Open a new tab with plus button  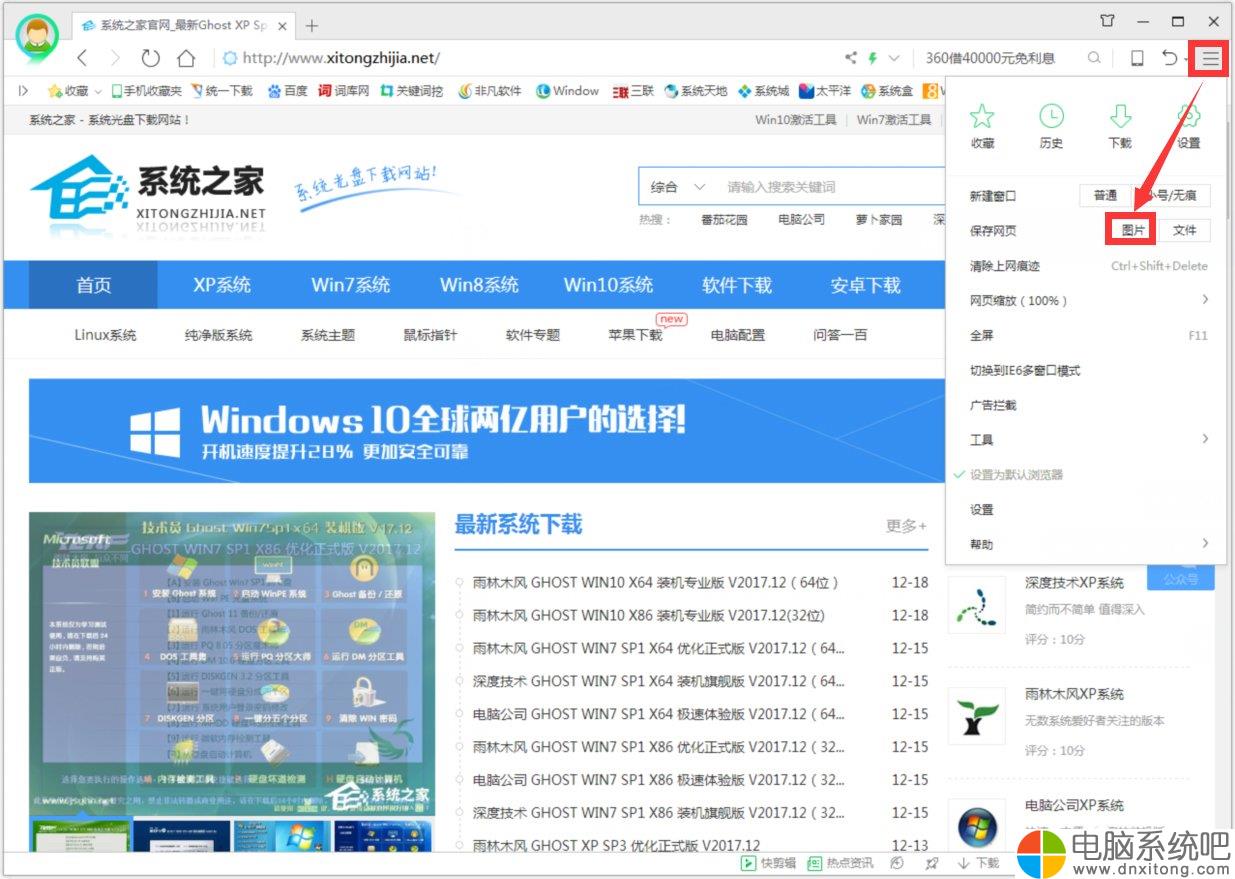pyautogui.click(x=312, y=25)
